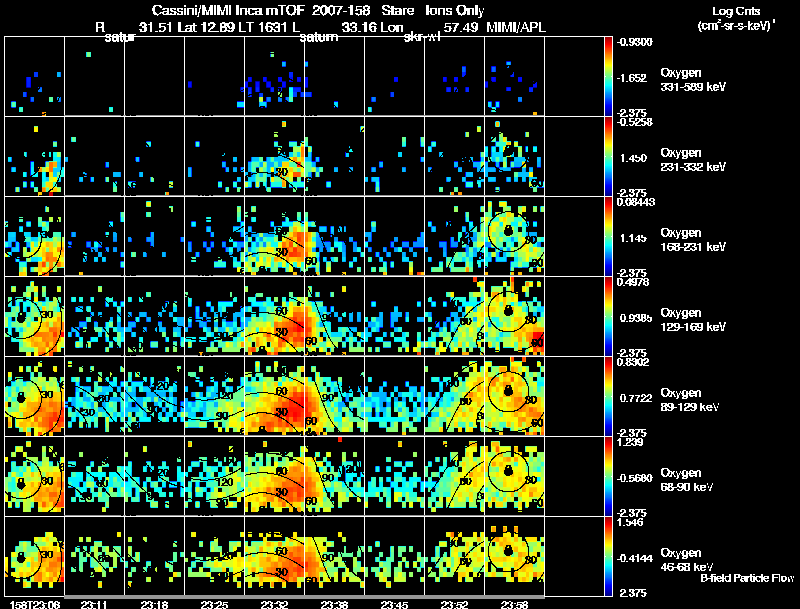Click the 1.239 color scale value
Screen dimensions: 800x609
point(630,442)
